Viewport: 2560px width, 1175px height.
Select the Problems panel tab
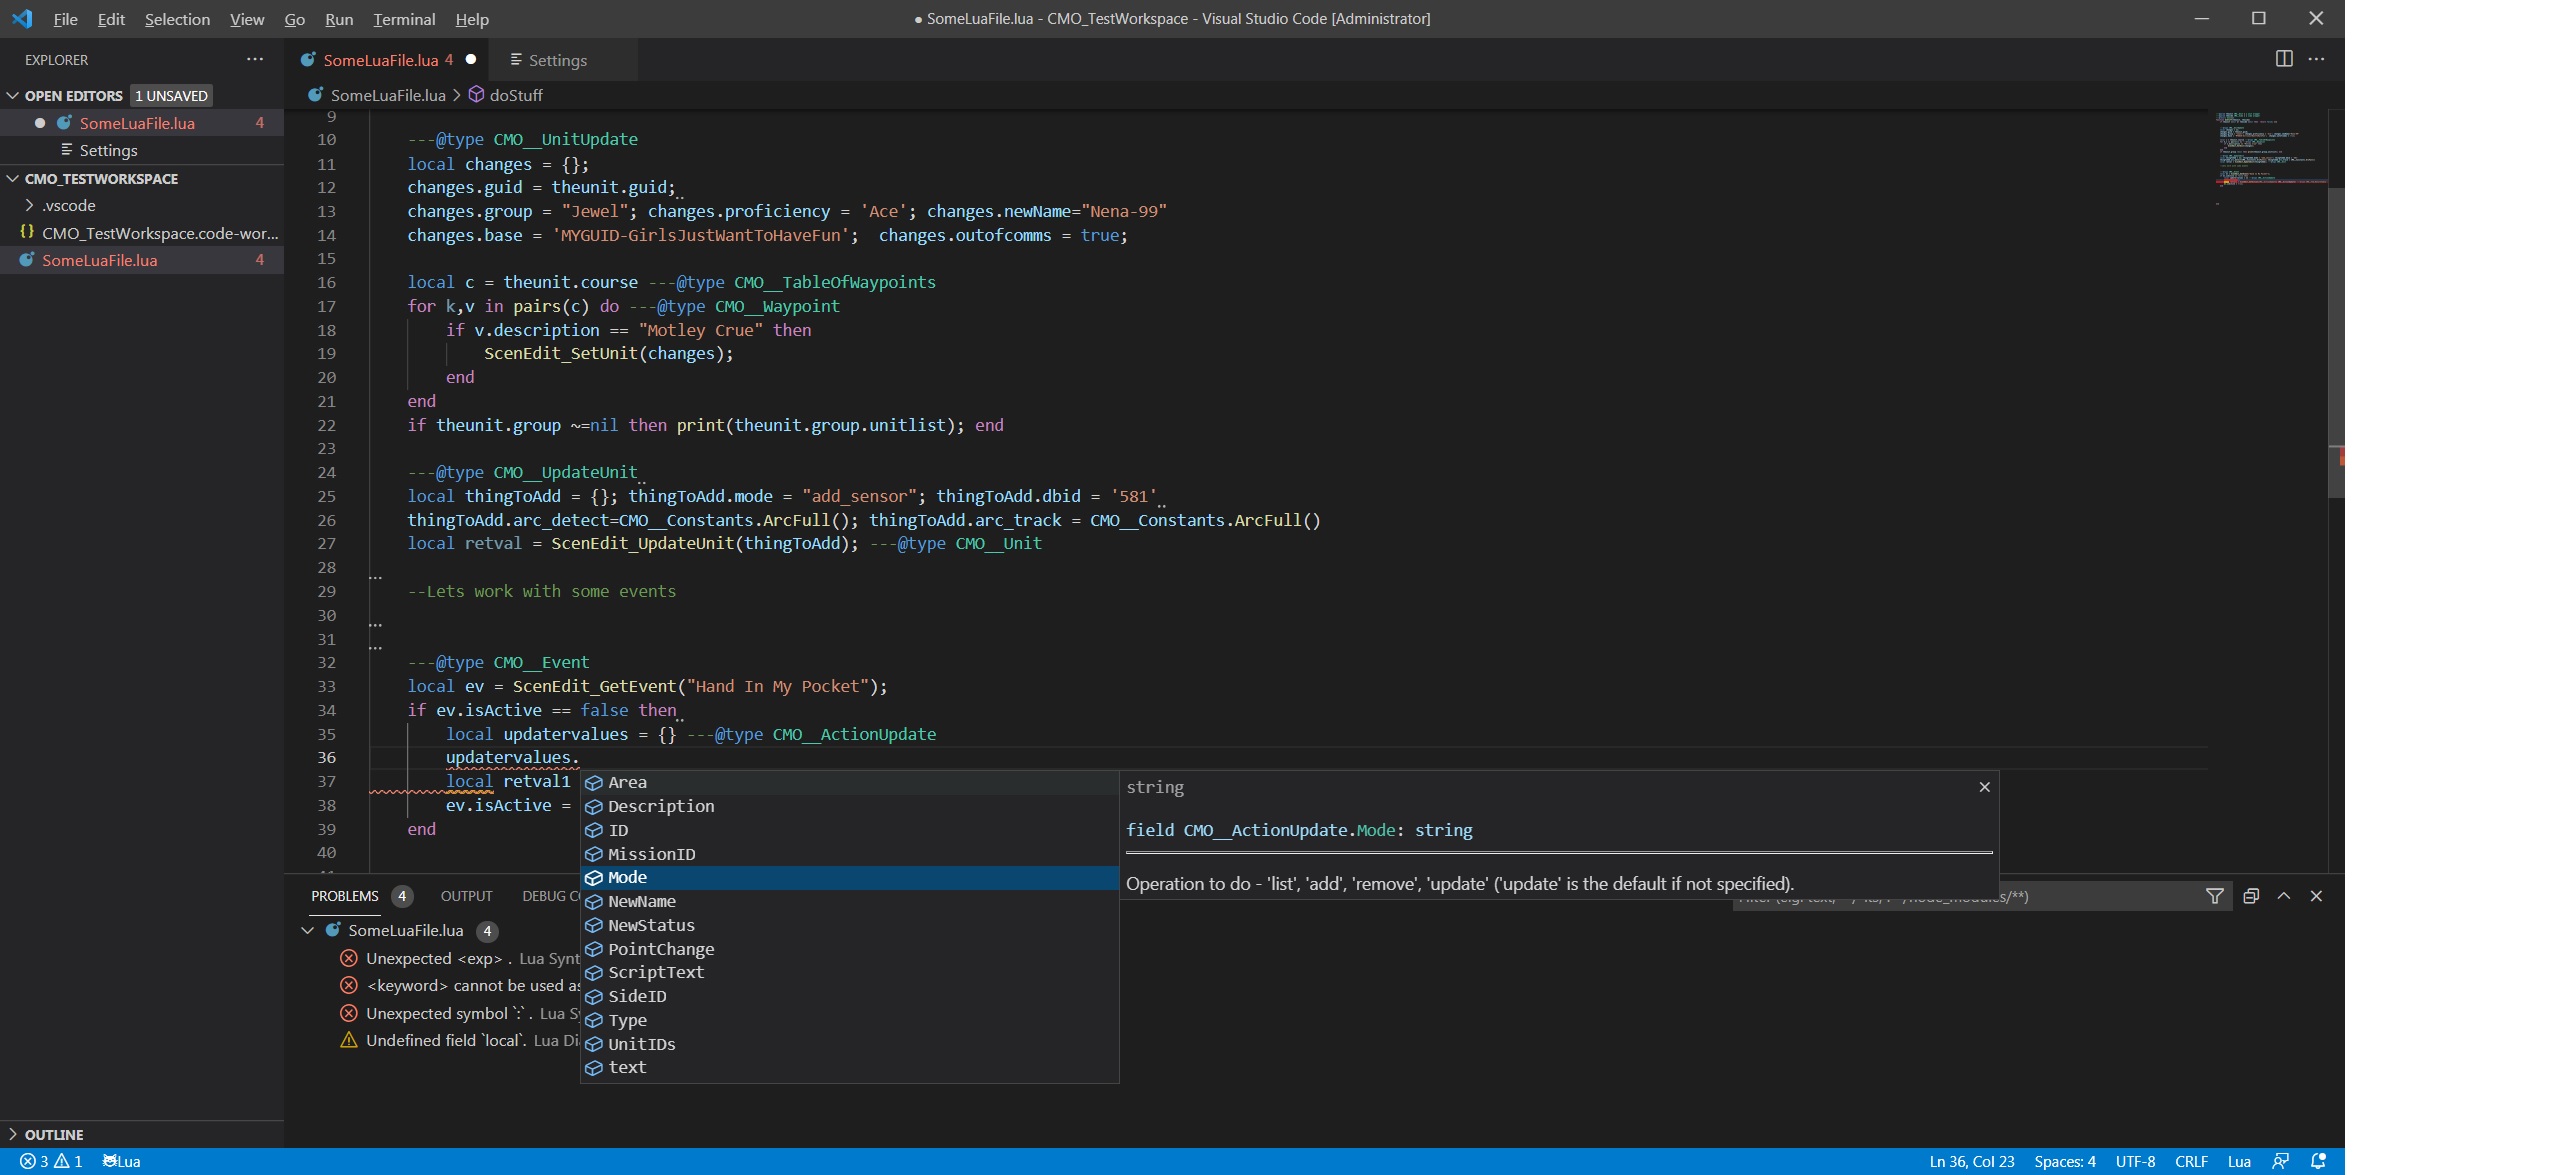(x=345, y=896)
